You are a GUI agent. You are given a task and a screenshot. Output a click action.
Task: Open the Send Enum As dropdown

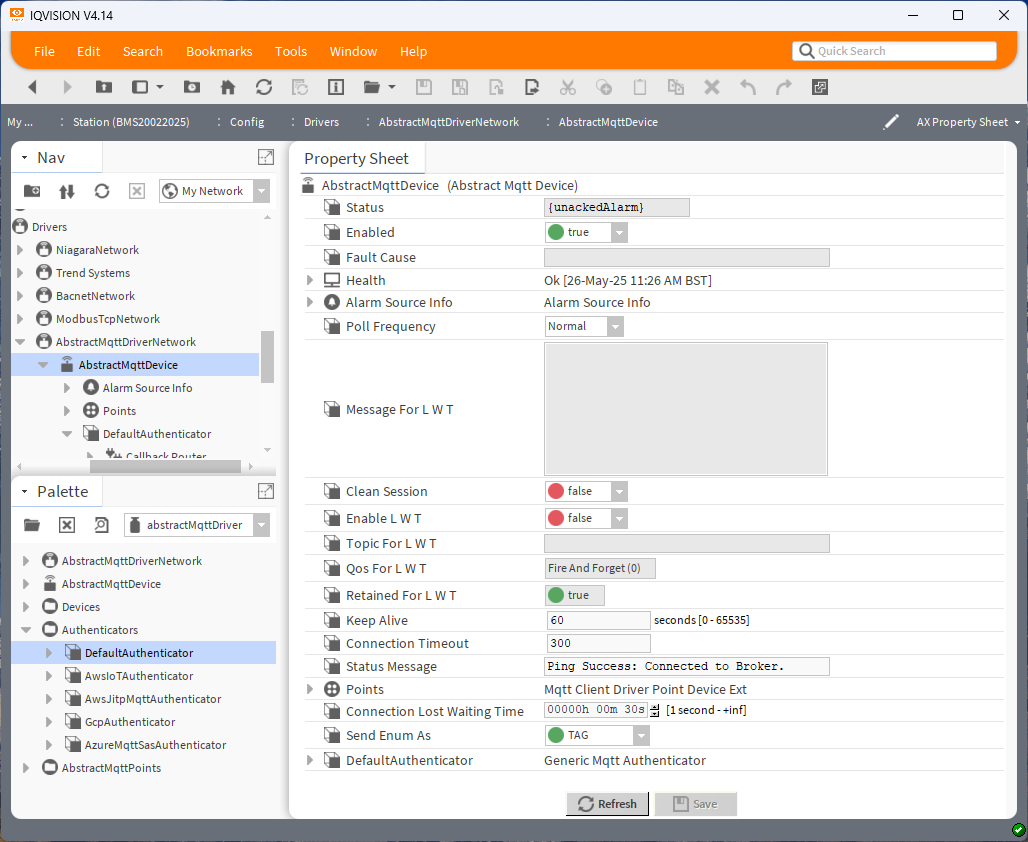tap(597, 735)
